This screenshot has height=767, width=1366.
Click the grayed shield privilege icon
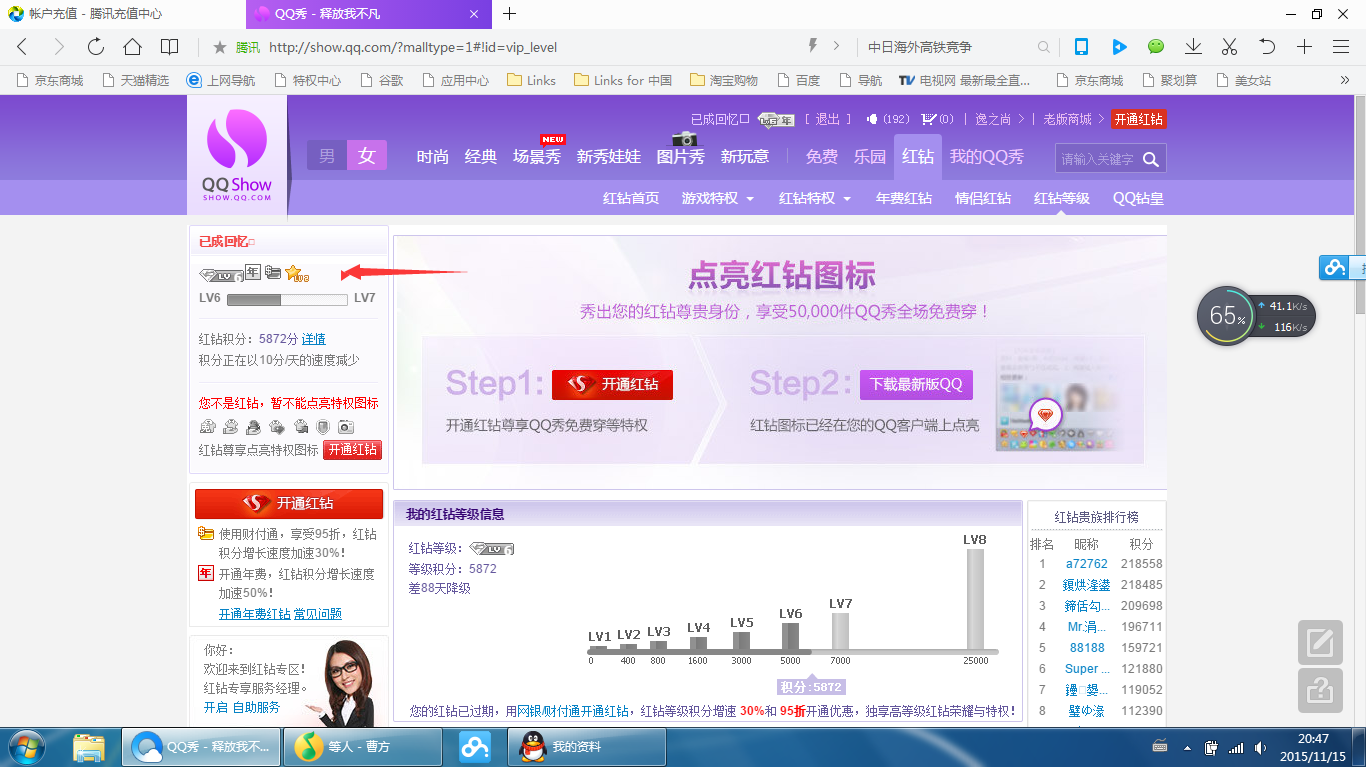tap(323, 427)
